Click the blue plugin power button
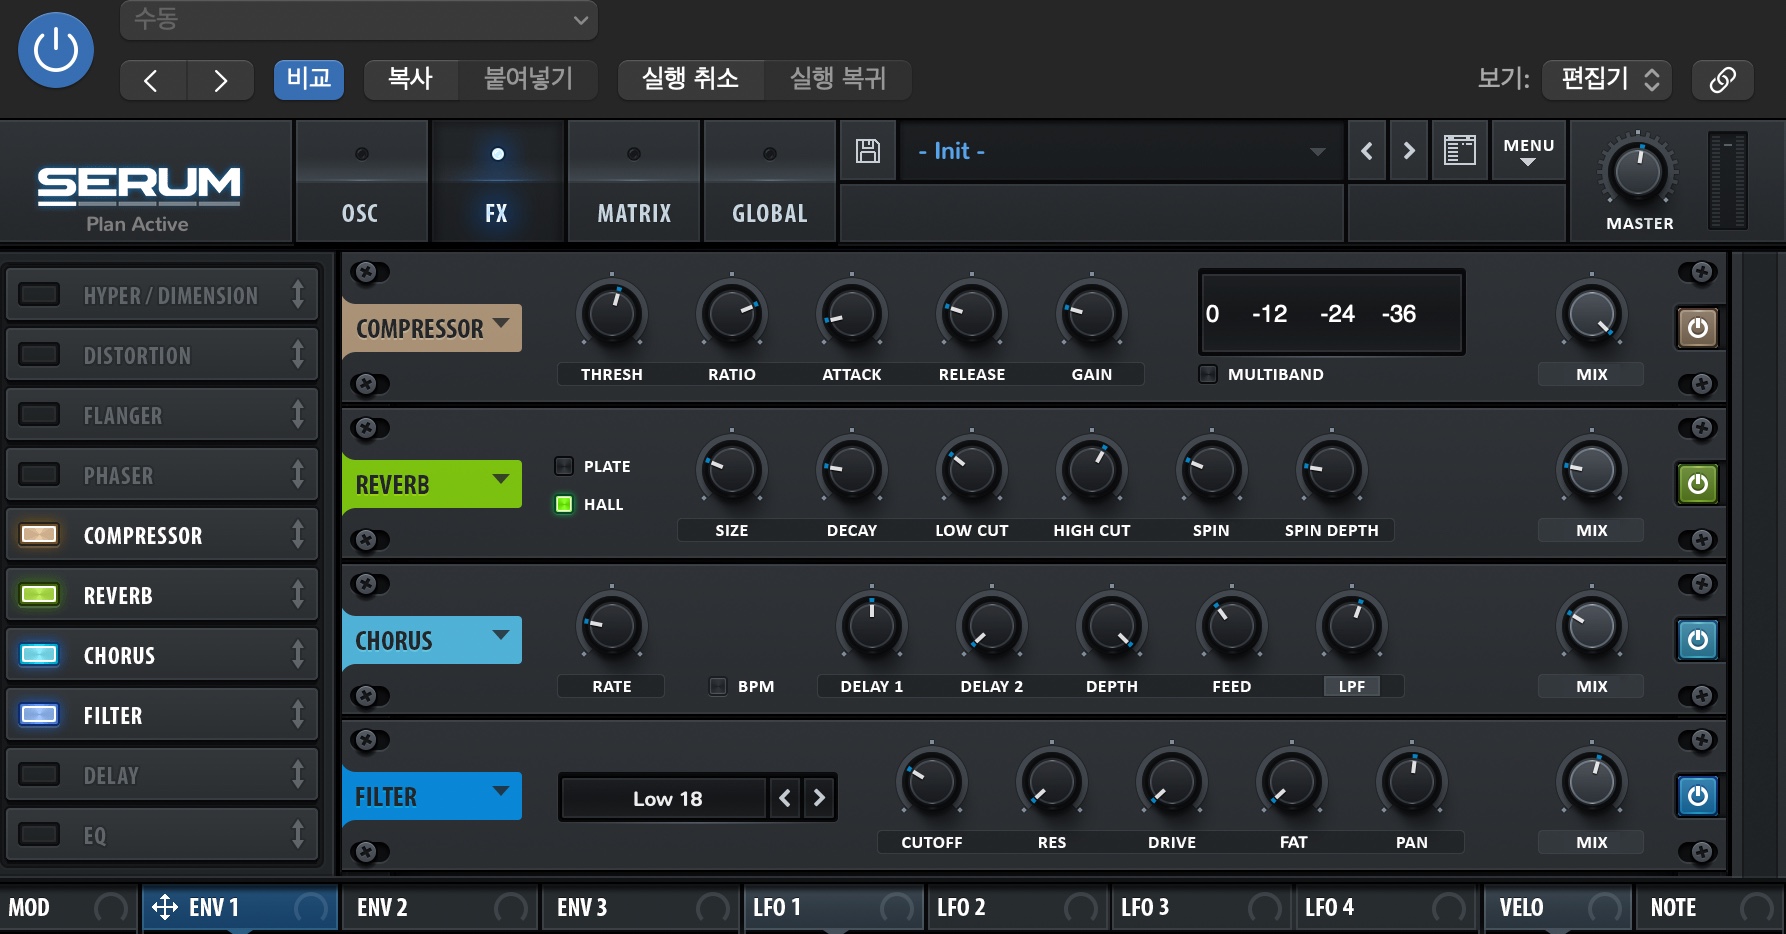1786x934 pixels. click(x=56, y=50)
